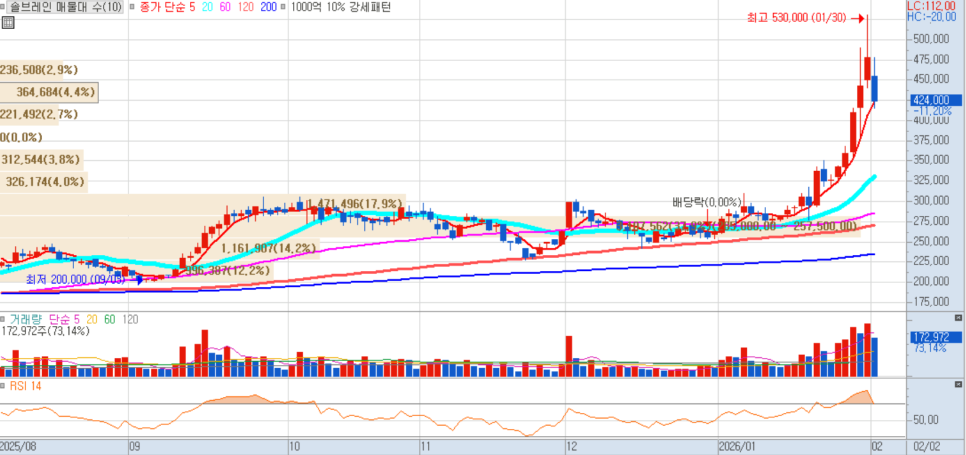Click the 거래량 volume indicator label

pyautogui.click(x=27, y=320)
